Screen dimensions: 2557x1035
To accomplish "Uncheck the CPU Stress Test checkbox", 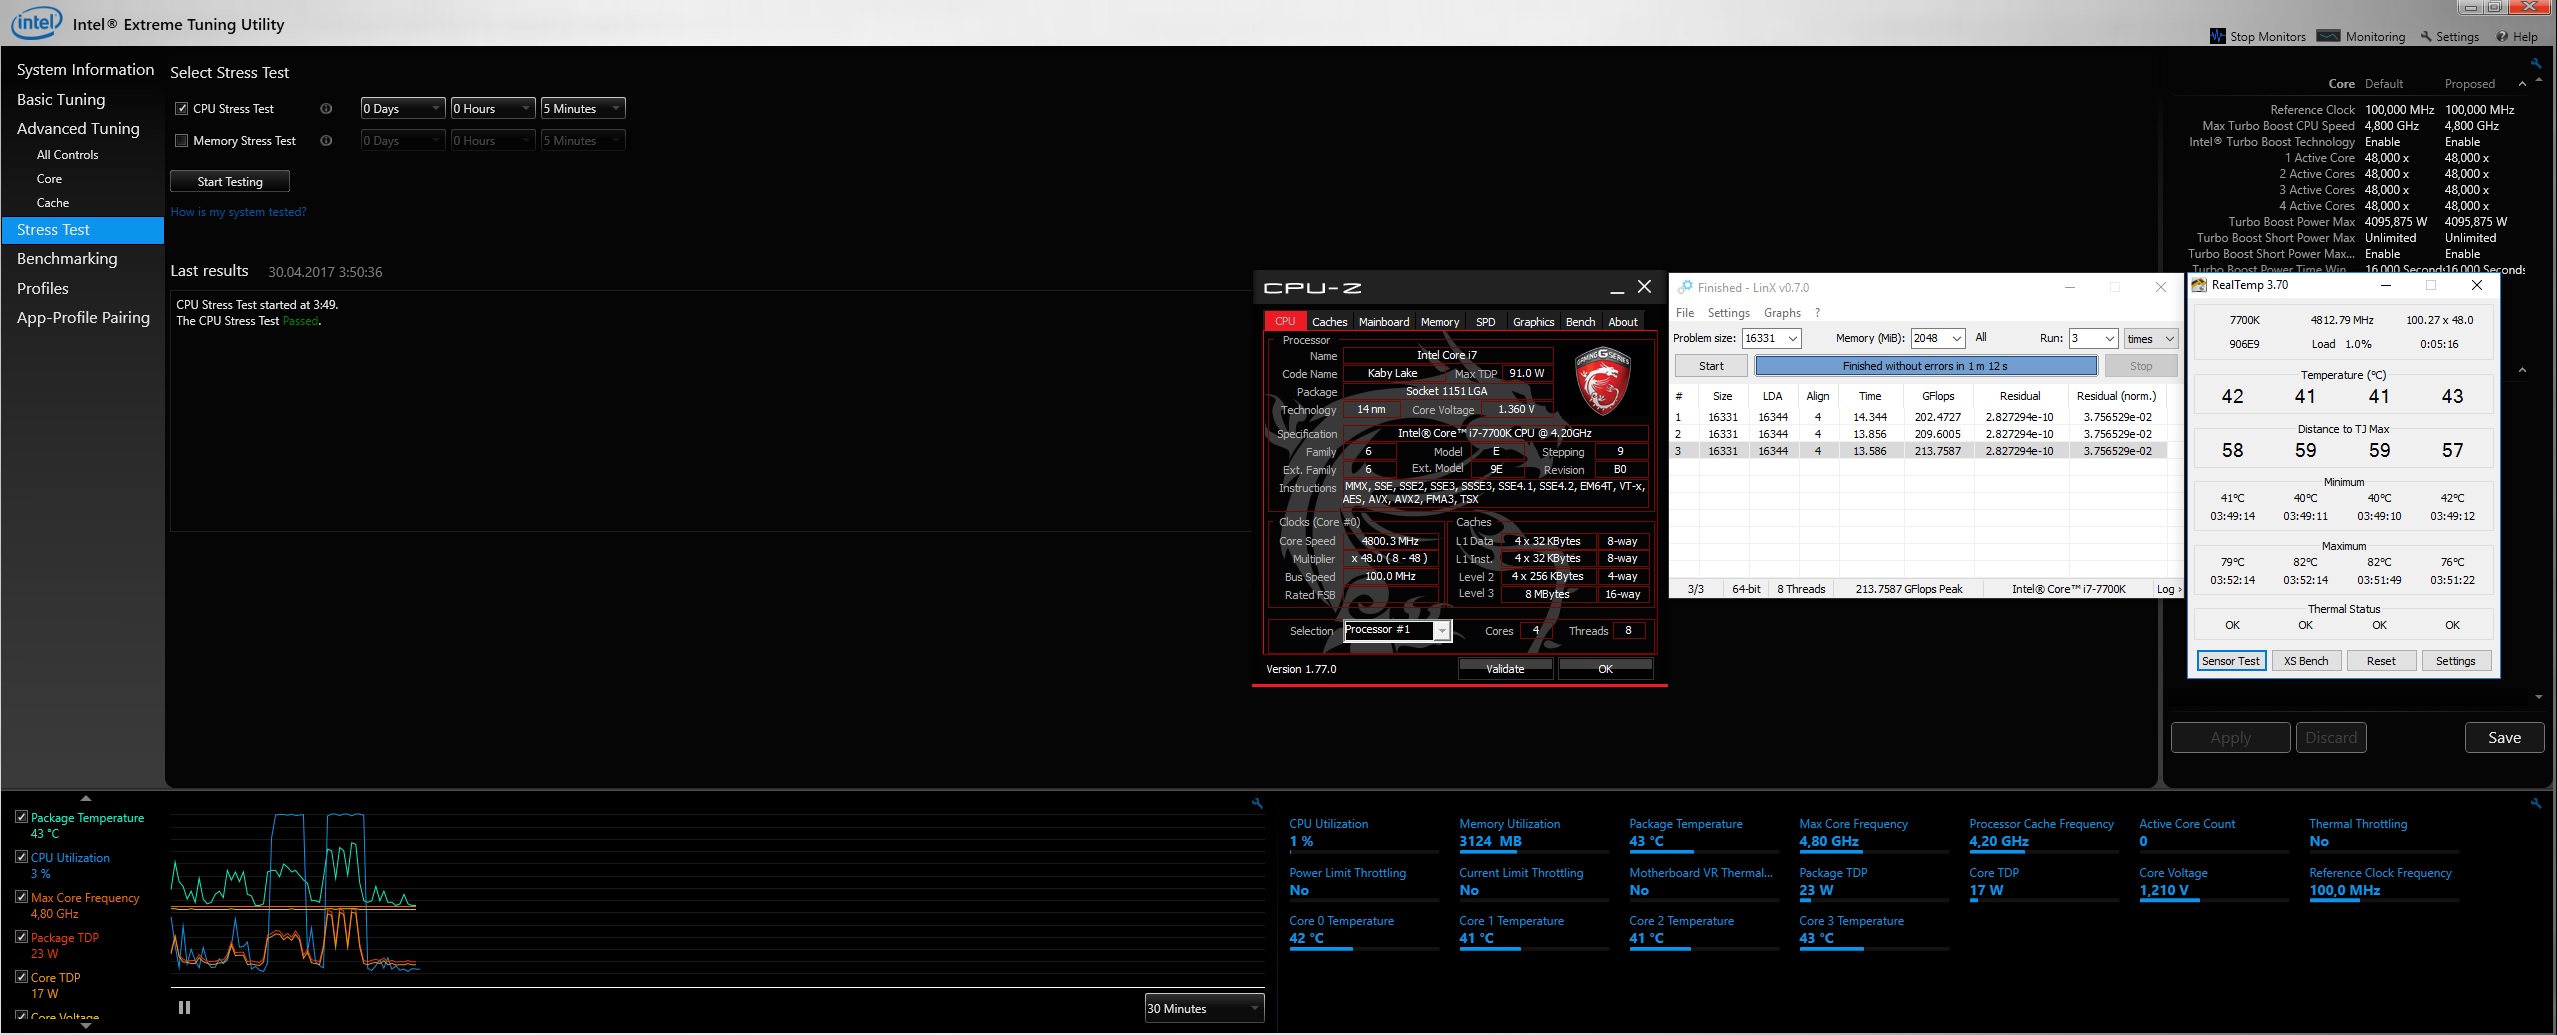I will click(182, 109).
